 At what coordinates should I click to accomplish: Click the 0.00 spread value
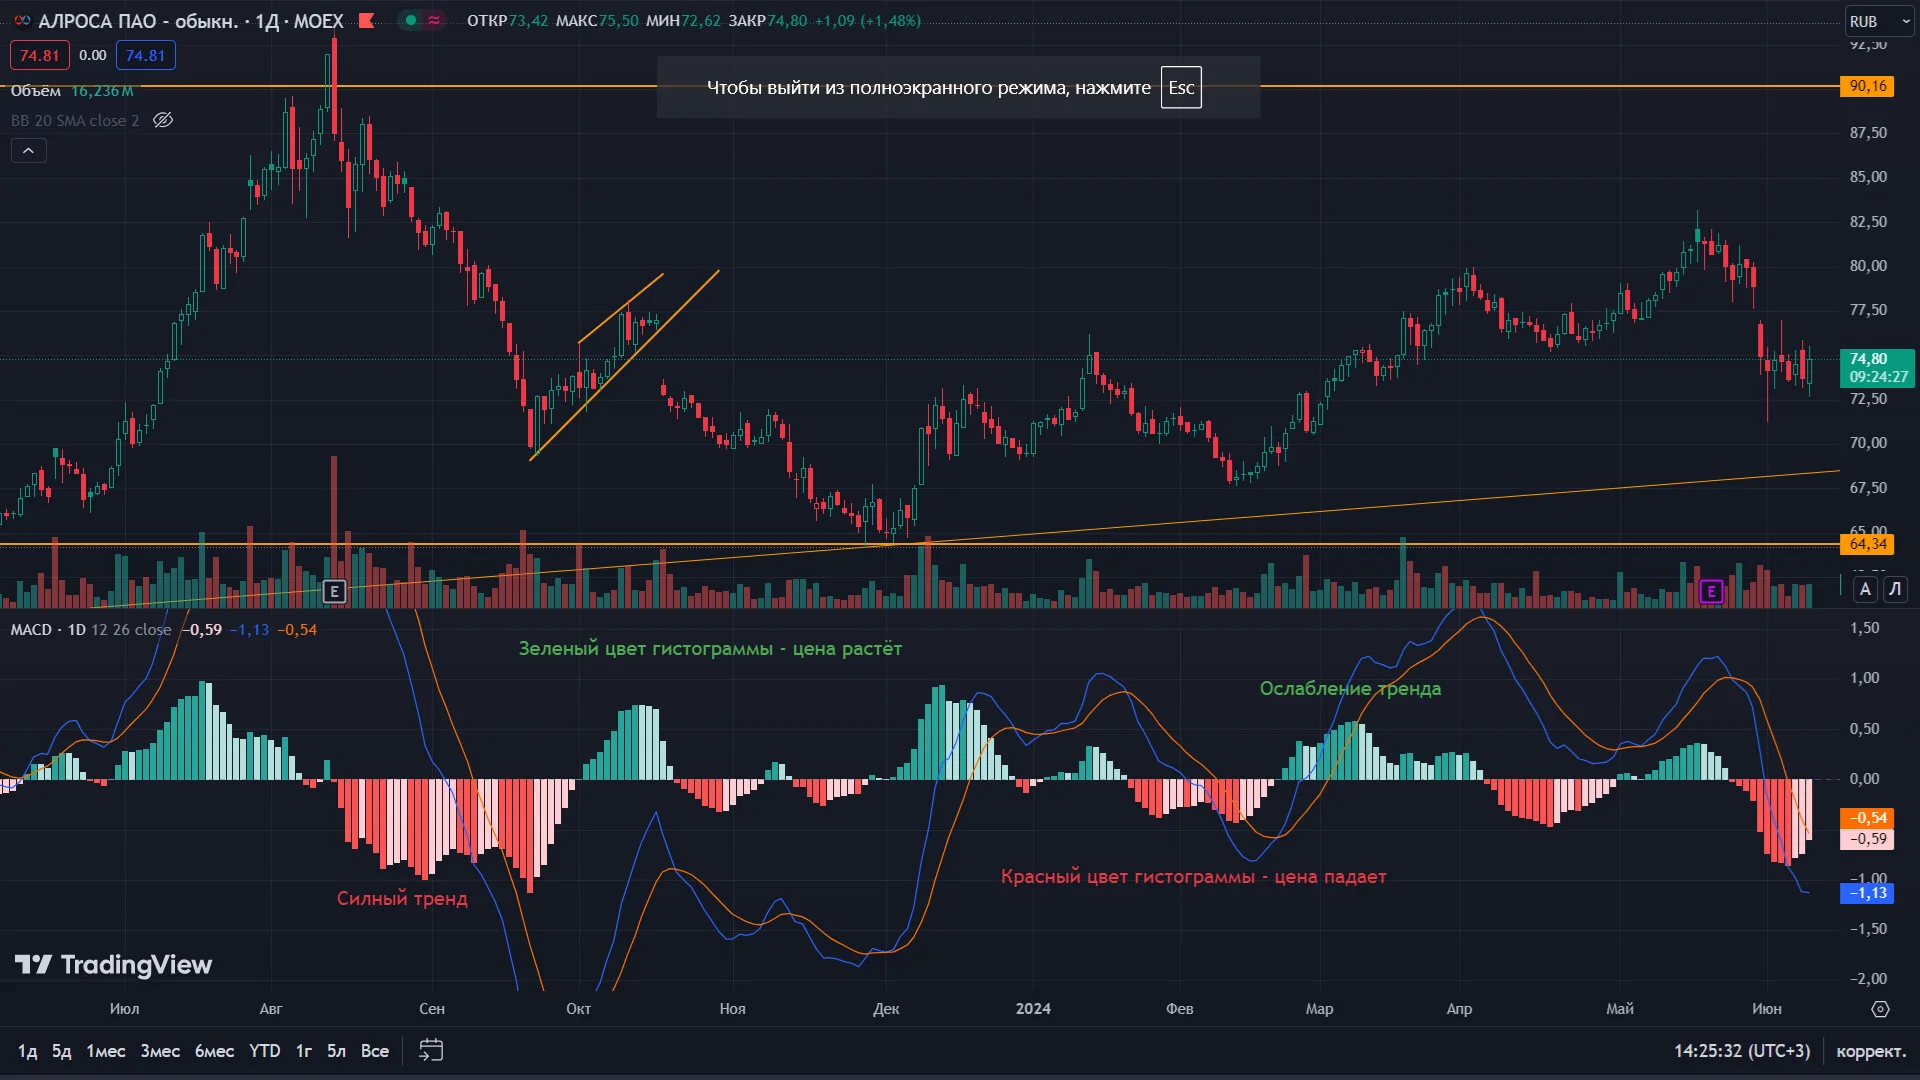click(93, 56)
